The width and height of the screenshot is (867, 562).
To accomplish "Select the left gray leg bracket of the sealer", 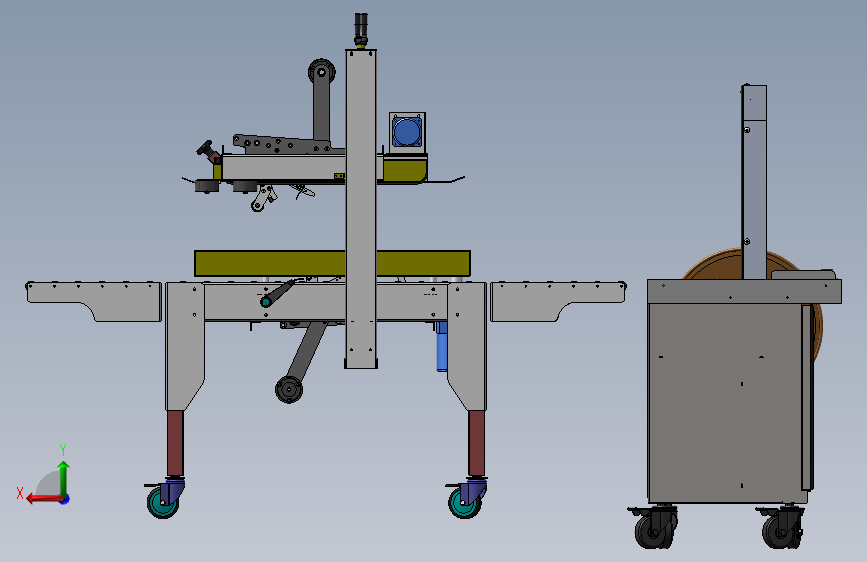I will point(185,346).
